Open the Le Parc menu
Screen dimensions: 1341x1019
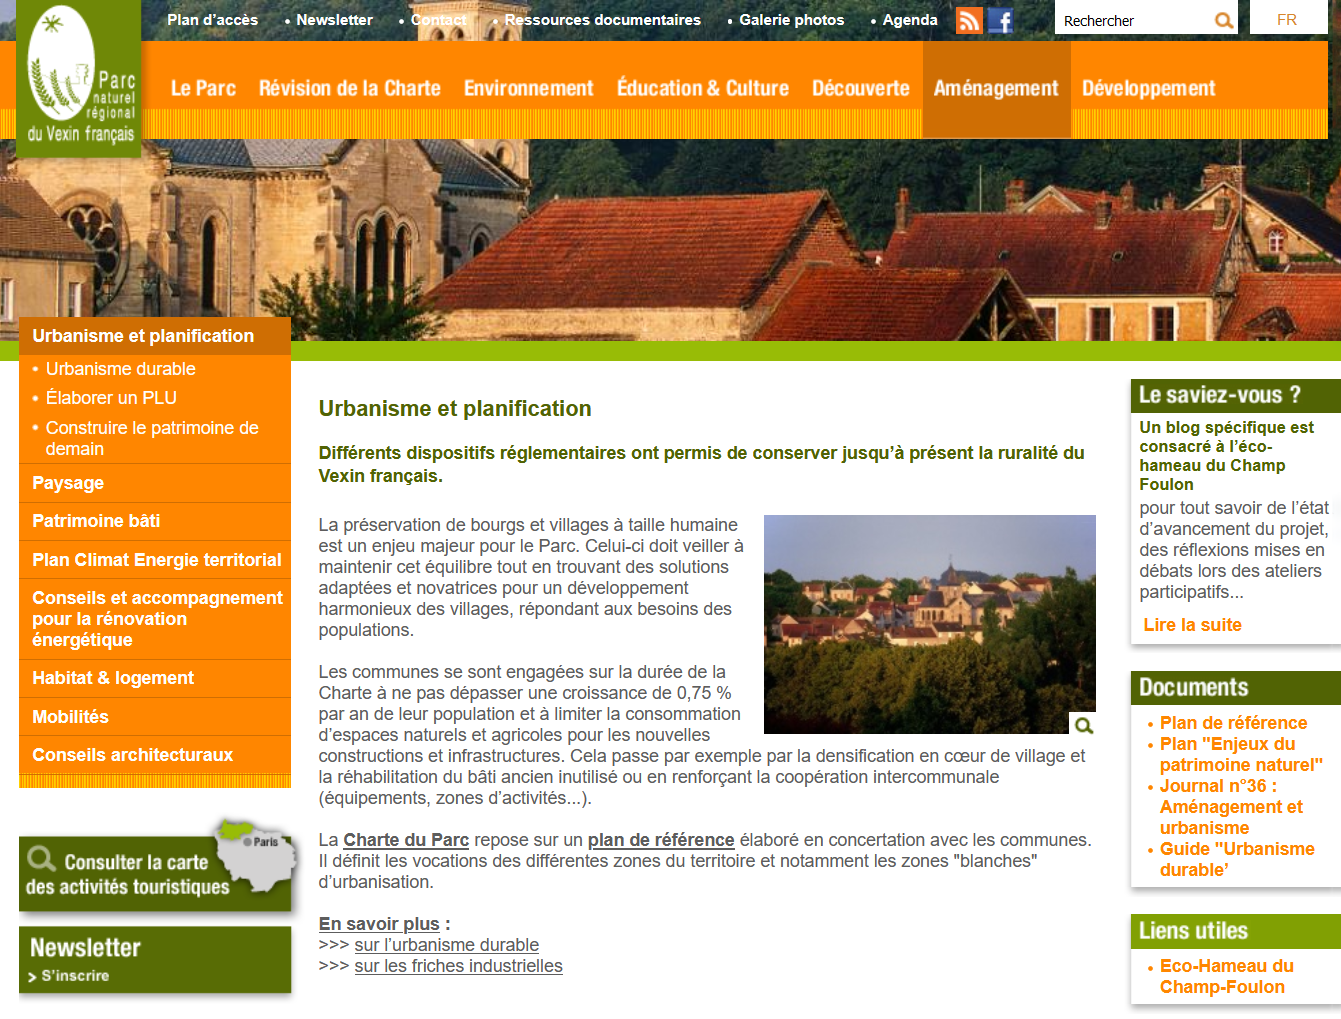click(x=203, y=89)
